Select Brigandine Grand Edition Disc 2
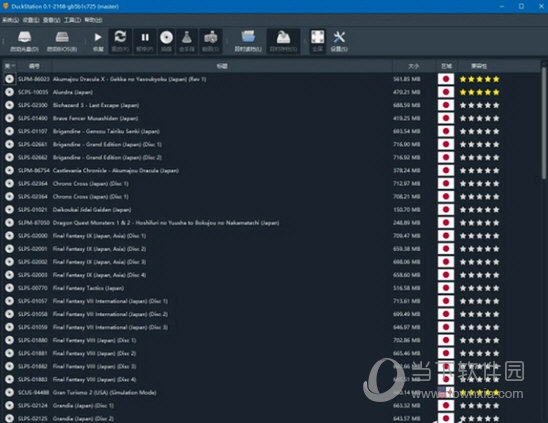548x423 pixels. pos(107,157)
